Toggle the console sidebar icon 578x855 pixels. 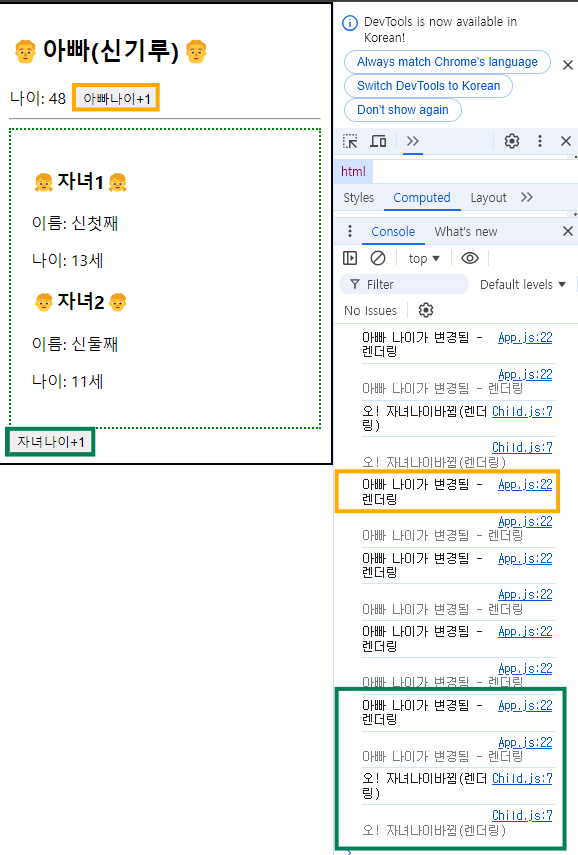[350, 258]
